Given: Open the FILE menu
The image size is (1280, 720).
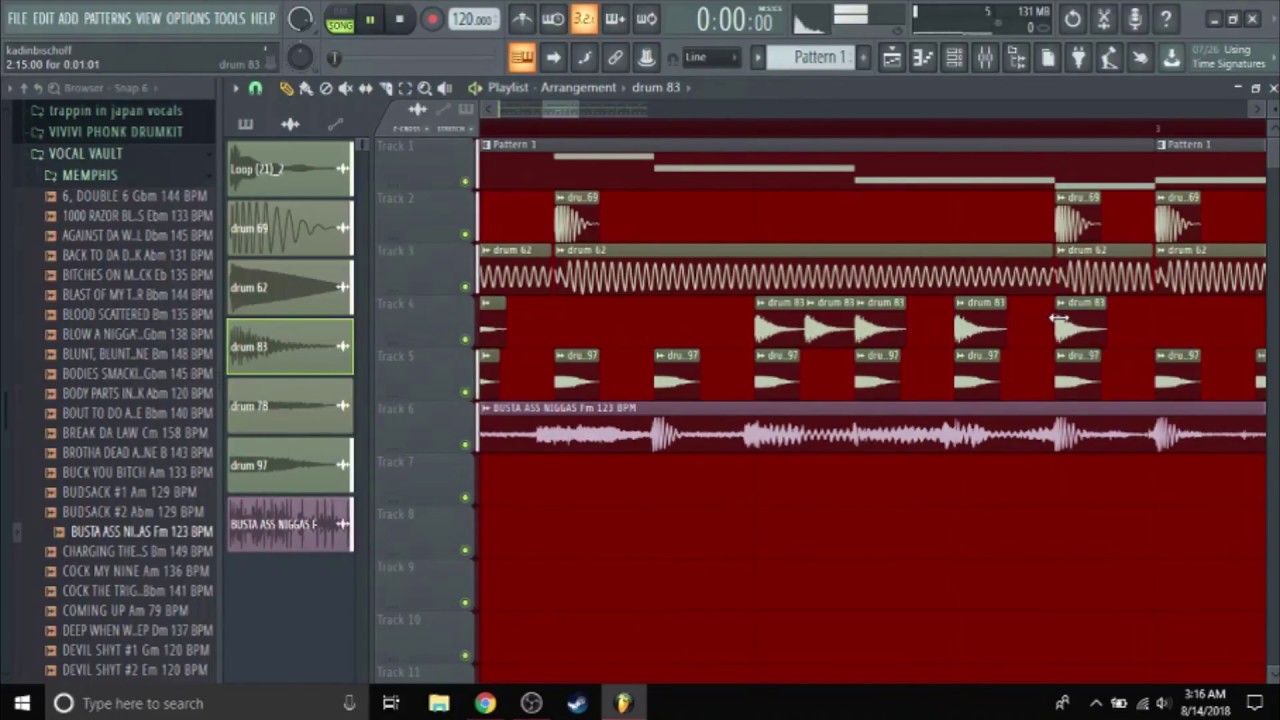Looking at the screenshot, I should click(17, 18).
